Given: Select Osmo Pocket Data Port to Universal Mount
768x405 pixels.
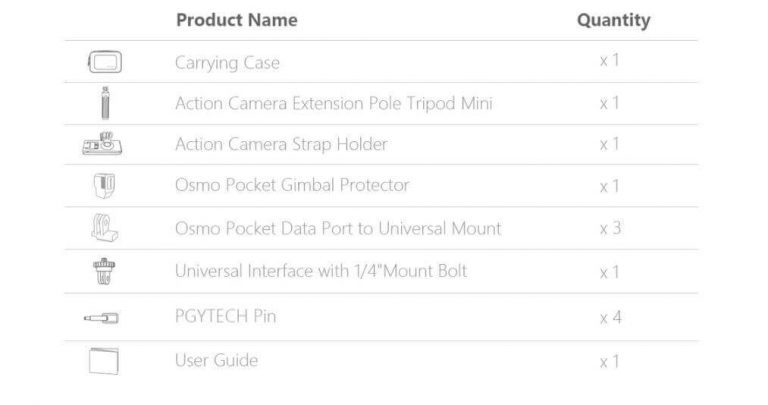Looking at the screenshot, I should [338, 229].
